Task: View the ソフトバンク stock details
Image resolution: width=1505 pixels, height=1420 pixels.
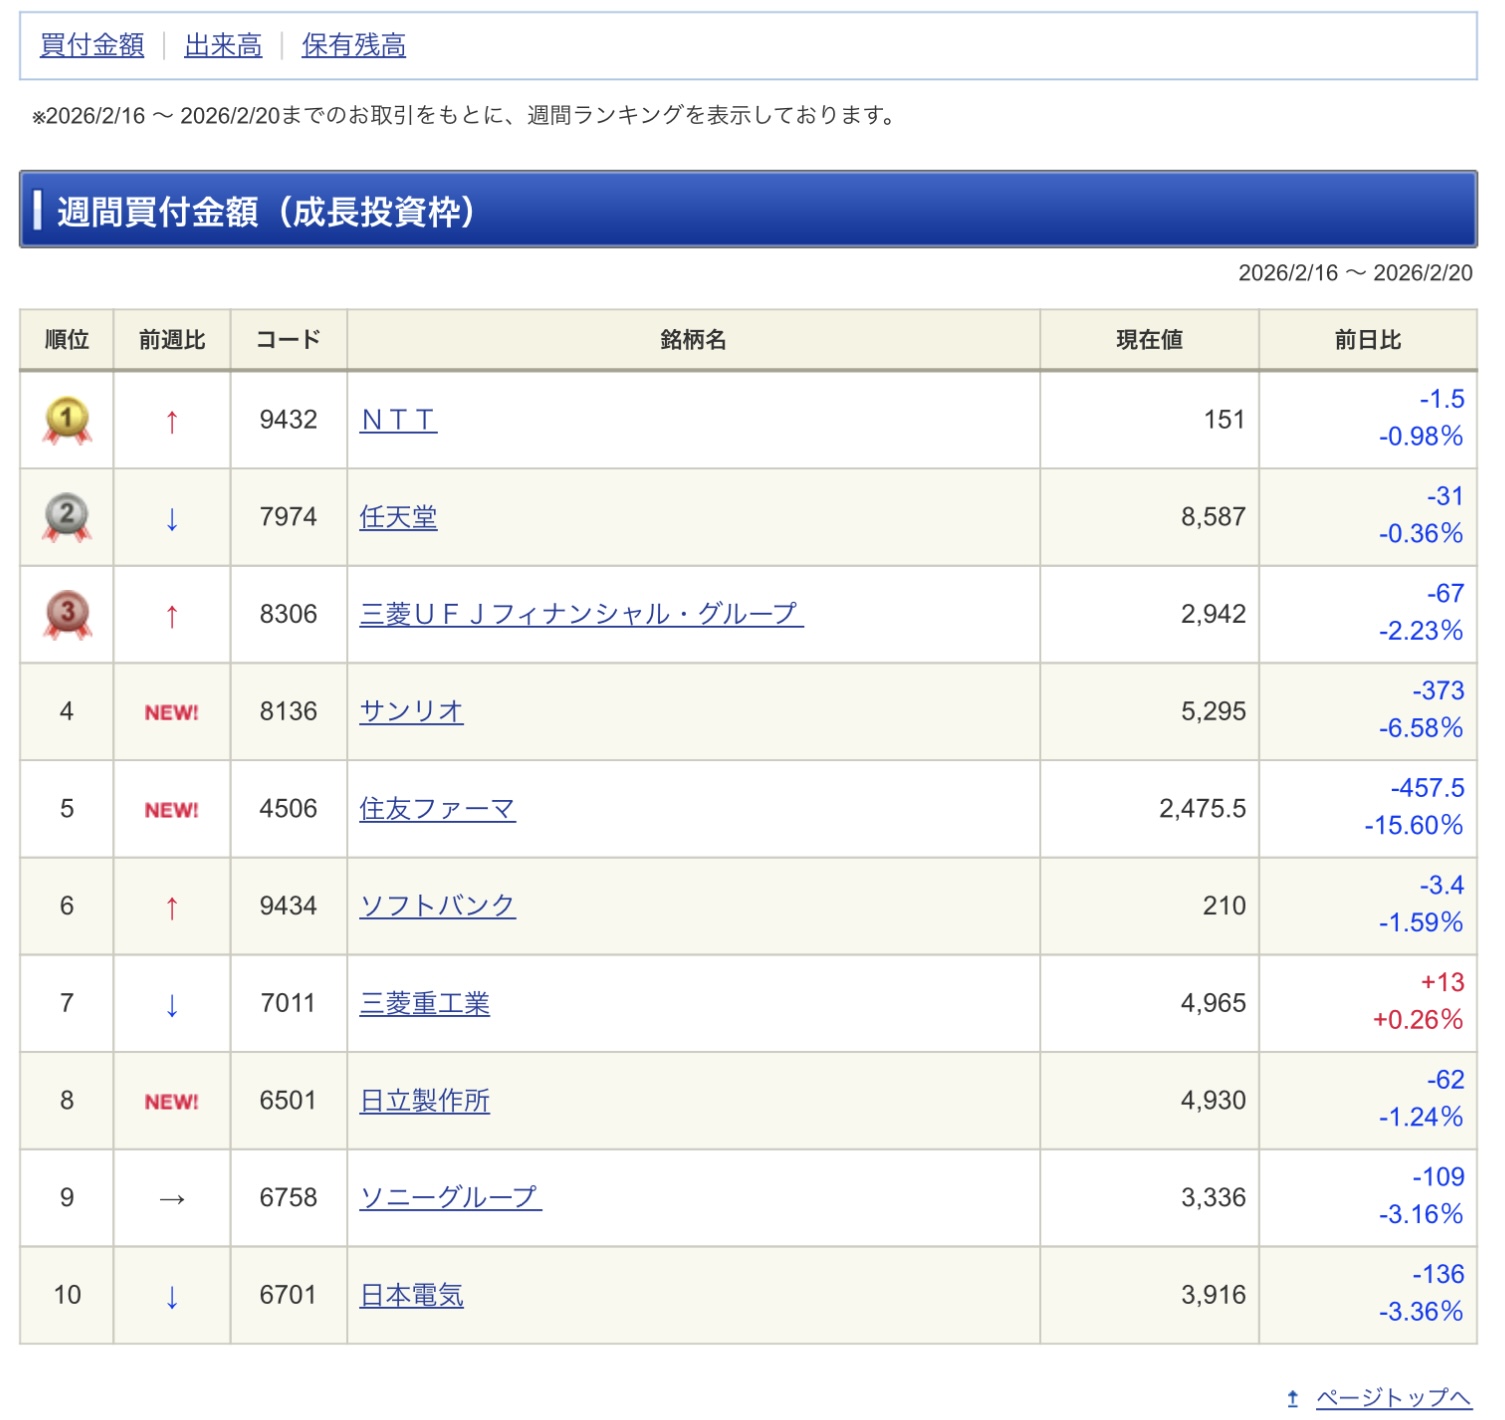Action: point(437,906)
